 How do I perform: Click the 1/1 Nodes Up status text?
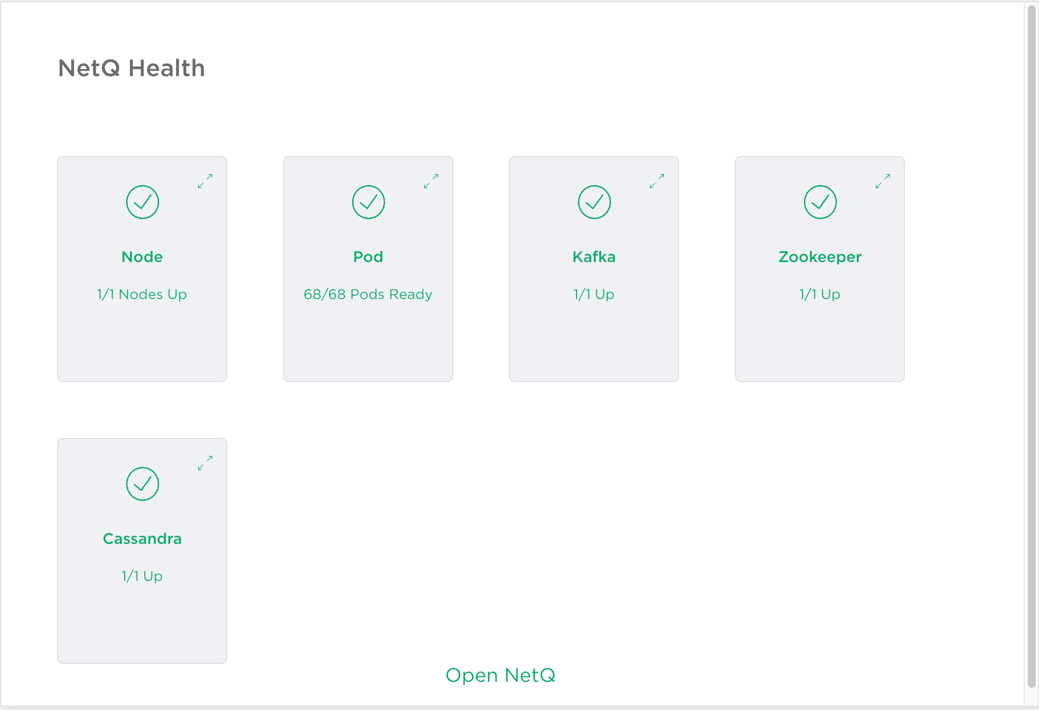pyautogui.click(x=142, y=294)
